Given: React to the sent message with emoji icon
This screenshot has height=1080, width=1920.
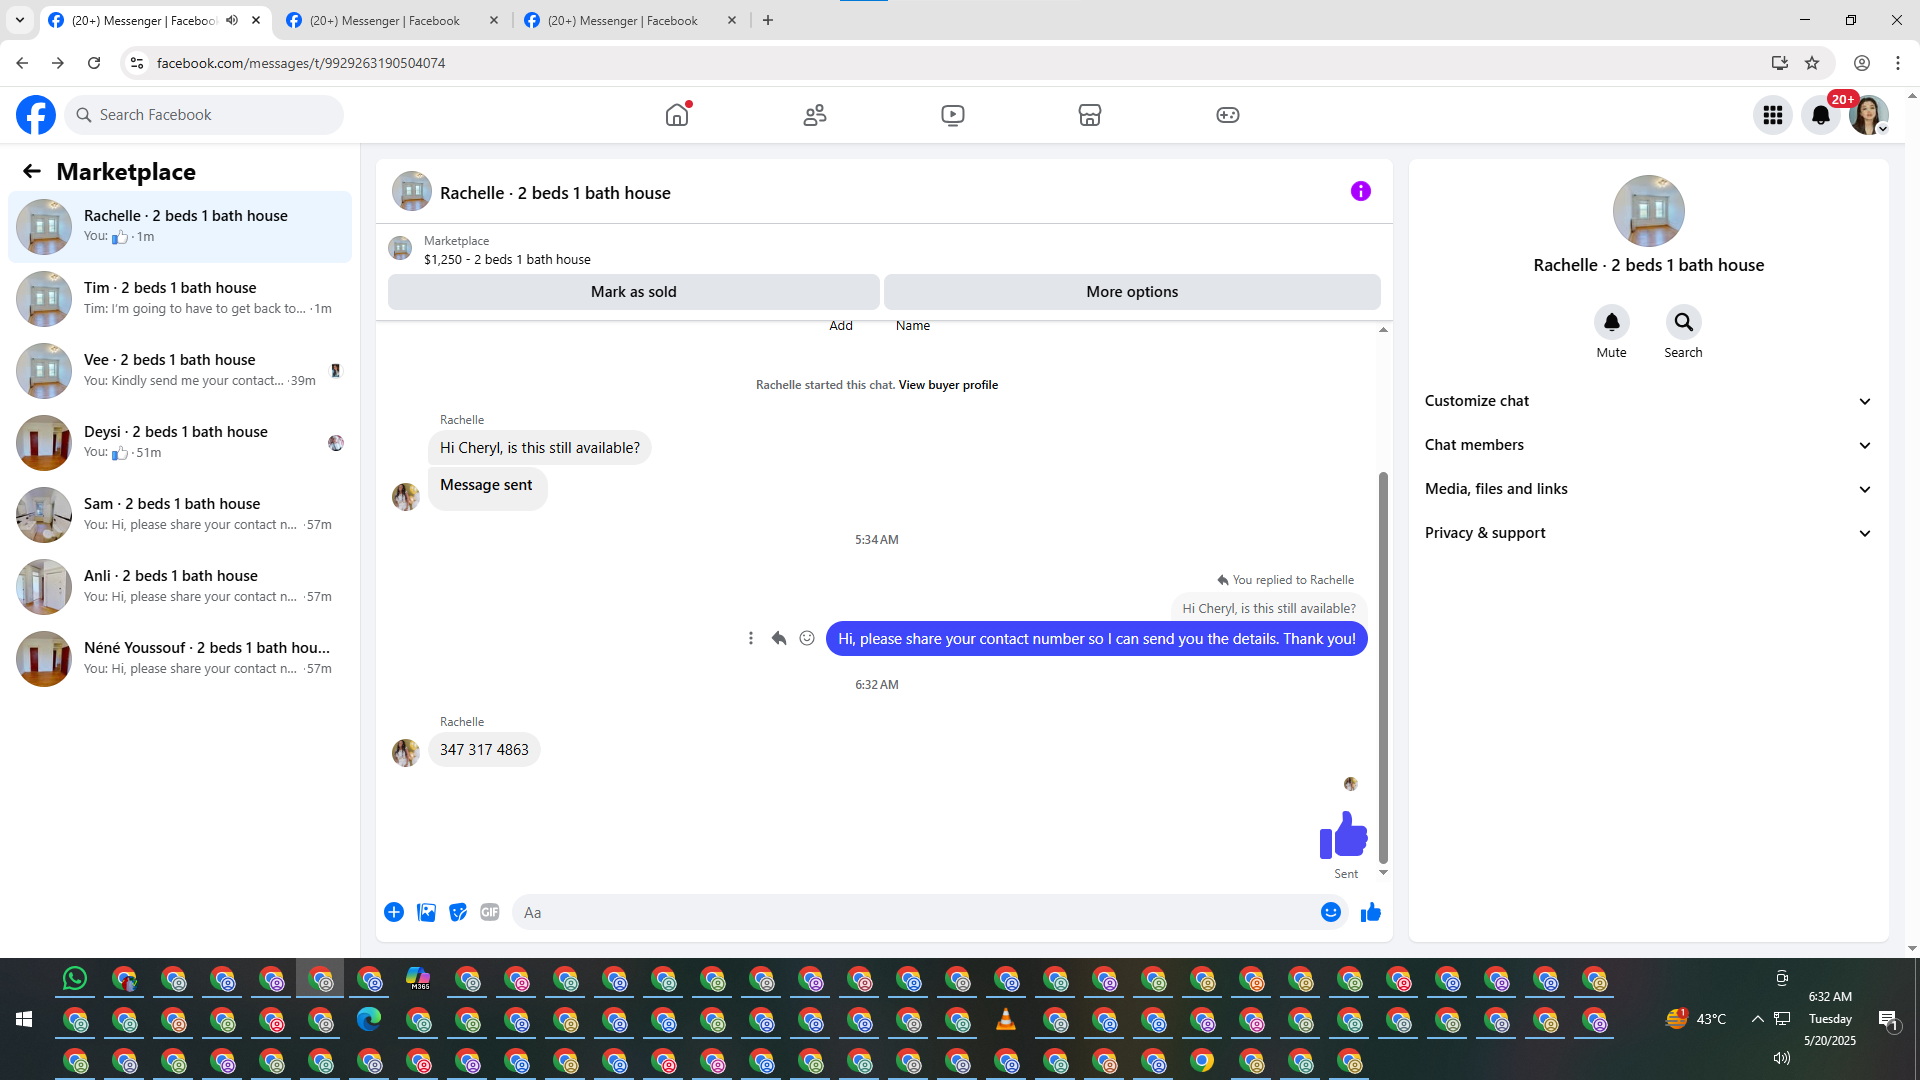Looking at the screenshot, I should 807,638.
